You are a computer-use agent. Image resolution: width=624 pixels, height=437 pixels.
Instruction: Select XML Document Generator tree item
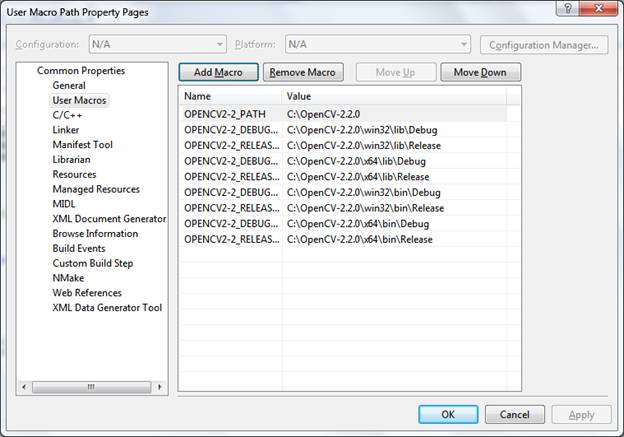(109, 218)
